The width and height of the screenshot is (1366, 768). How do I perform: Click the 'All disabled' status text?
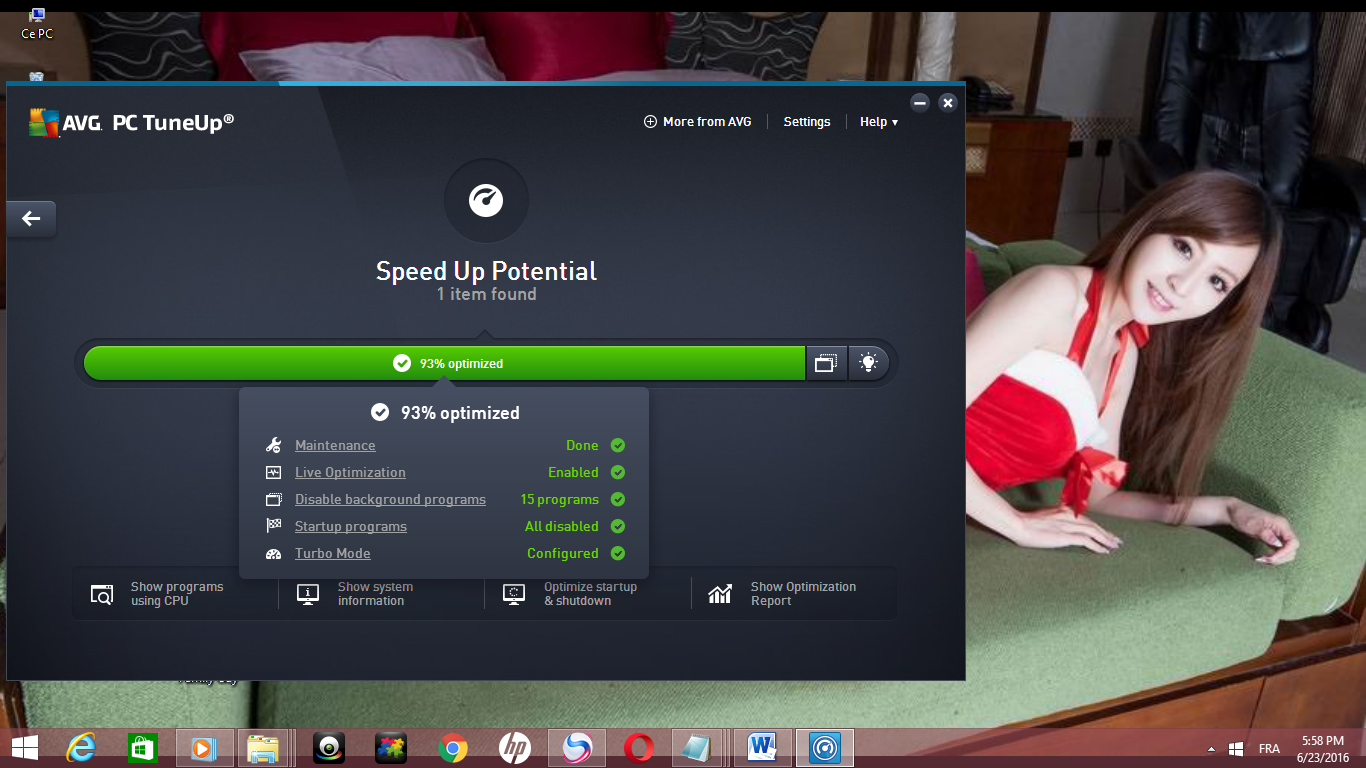[x=562, y=527]
